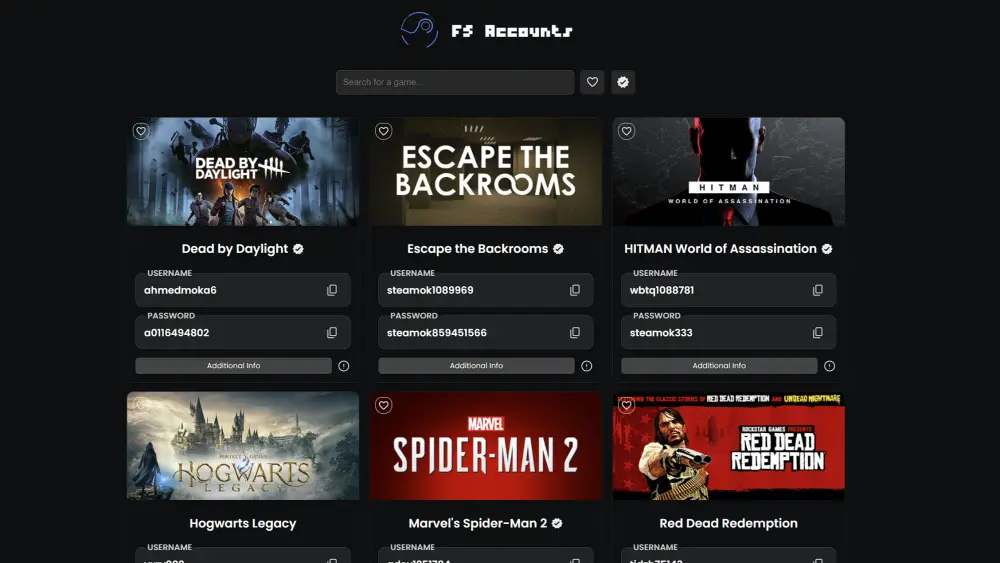Screen dimensions: 1000x563
Task: Click verified badge next to Marvel's Spider-Man 2
Action: (557, 523)
